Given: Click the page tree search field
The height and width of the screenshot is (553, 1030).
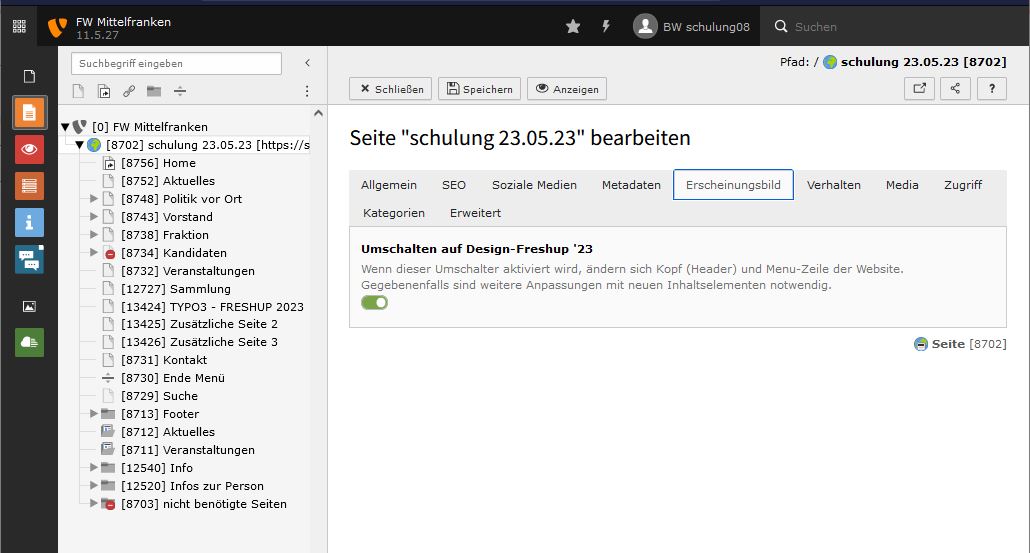Looking at the screenshot, I should click(x=176, y=64).
